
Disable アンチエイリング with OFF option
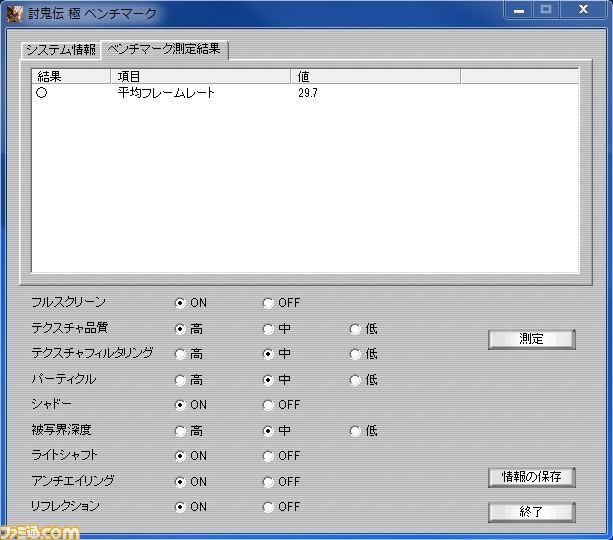[x=268, y=482]
